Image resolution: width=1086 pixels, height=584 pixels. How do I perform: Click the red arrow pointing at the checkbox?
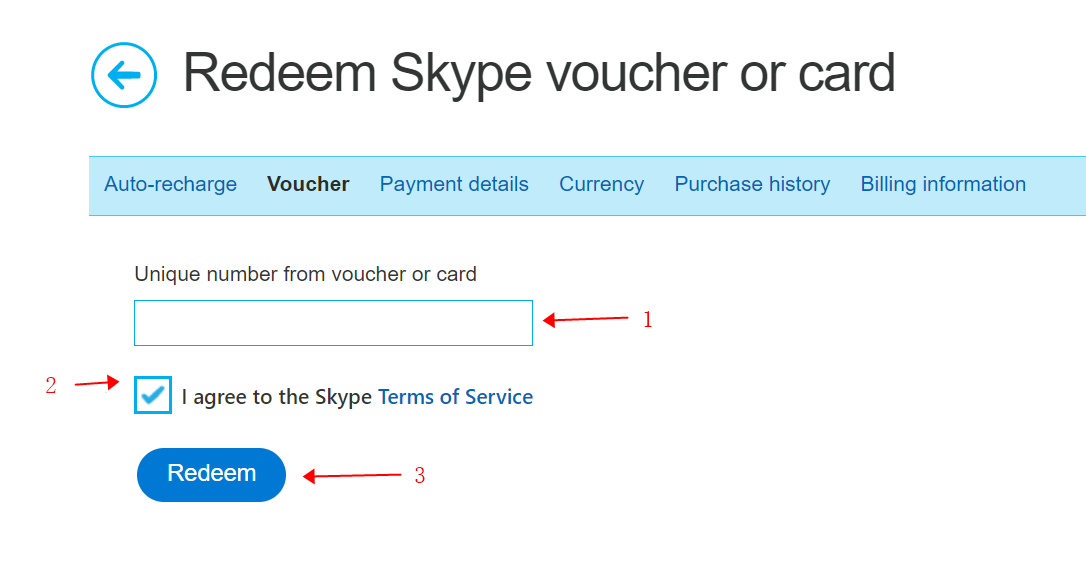pos(98,383)
